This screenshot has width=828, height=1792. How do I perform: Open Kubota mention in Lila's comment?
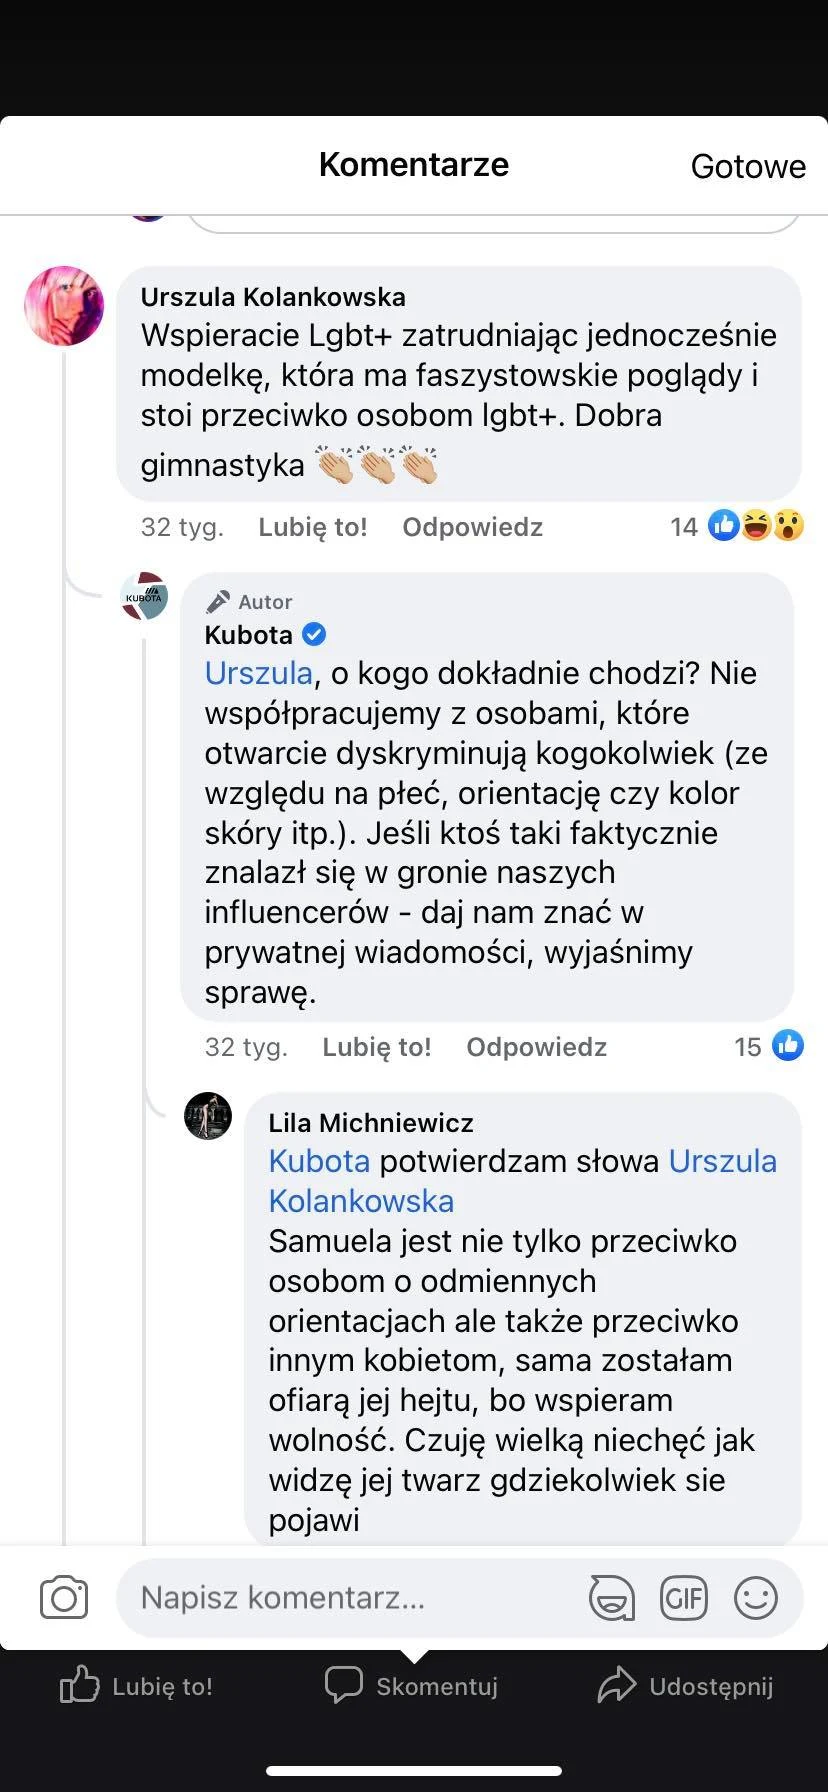point(319,1161)
